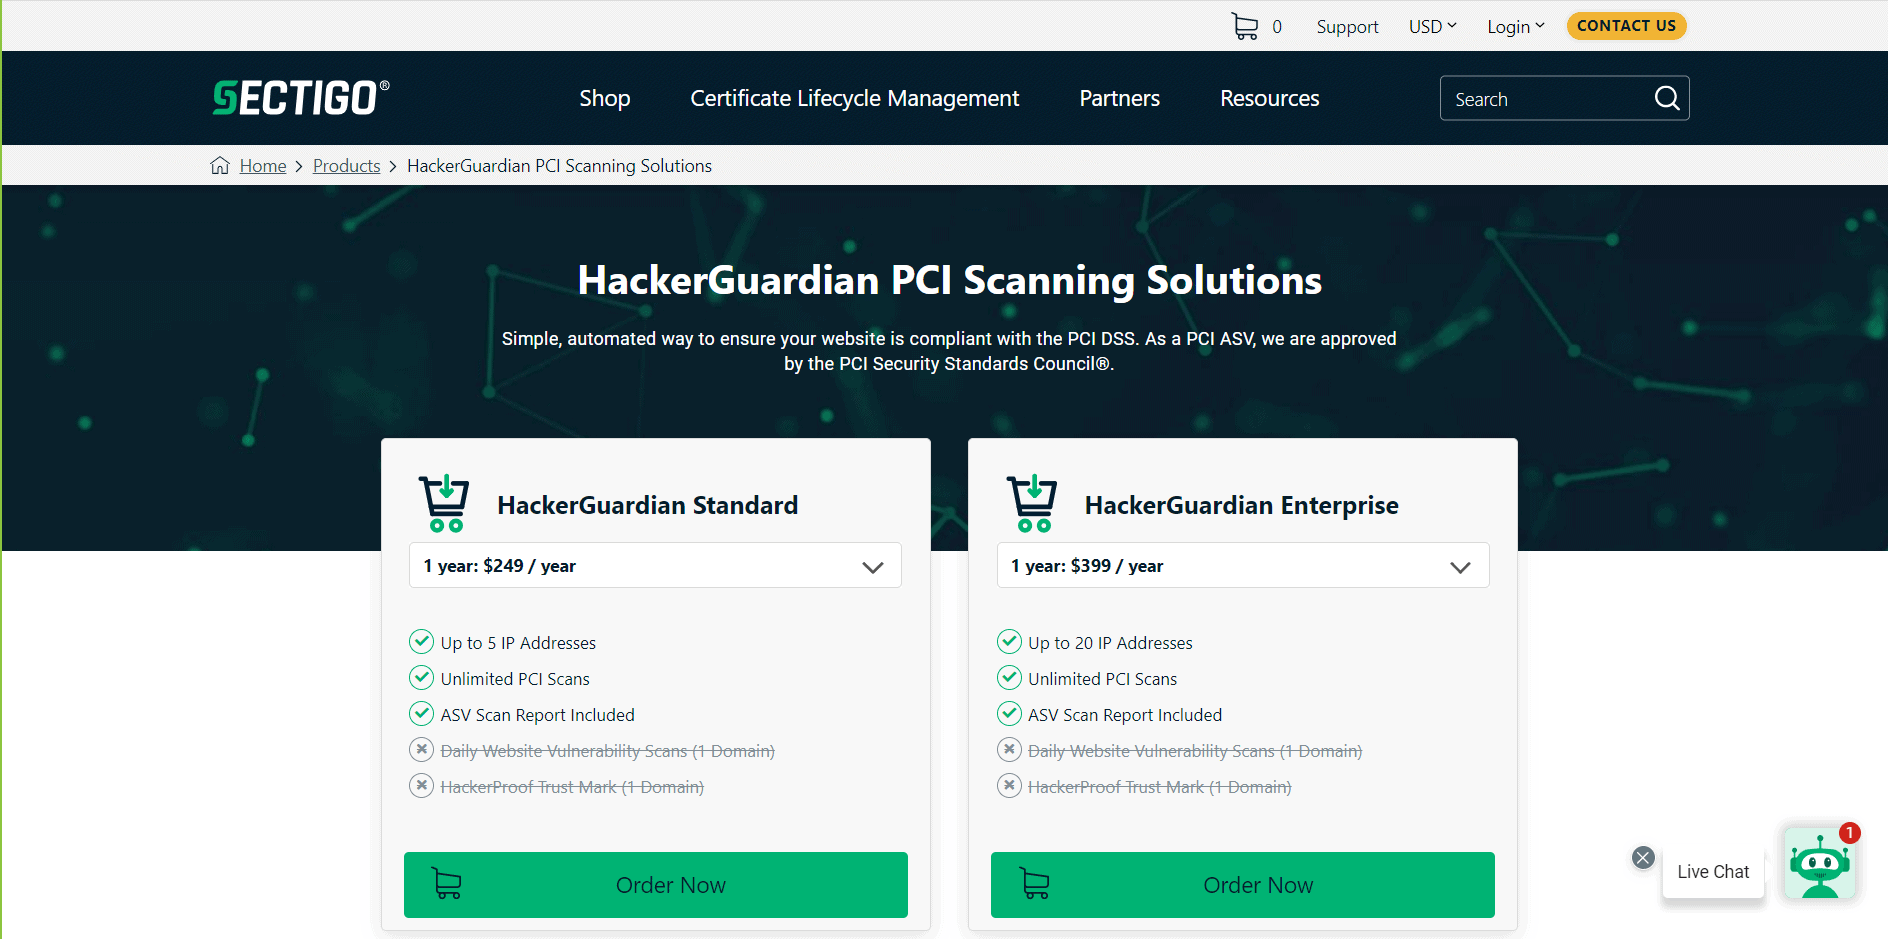Click the Sectigo logo

coord(300,97)
